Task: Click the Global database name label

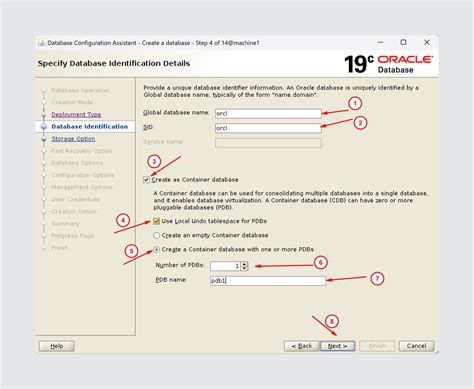Action: (176, 113)
